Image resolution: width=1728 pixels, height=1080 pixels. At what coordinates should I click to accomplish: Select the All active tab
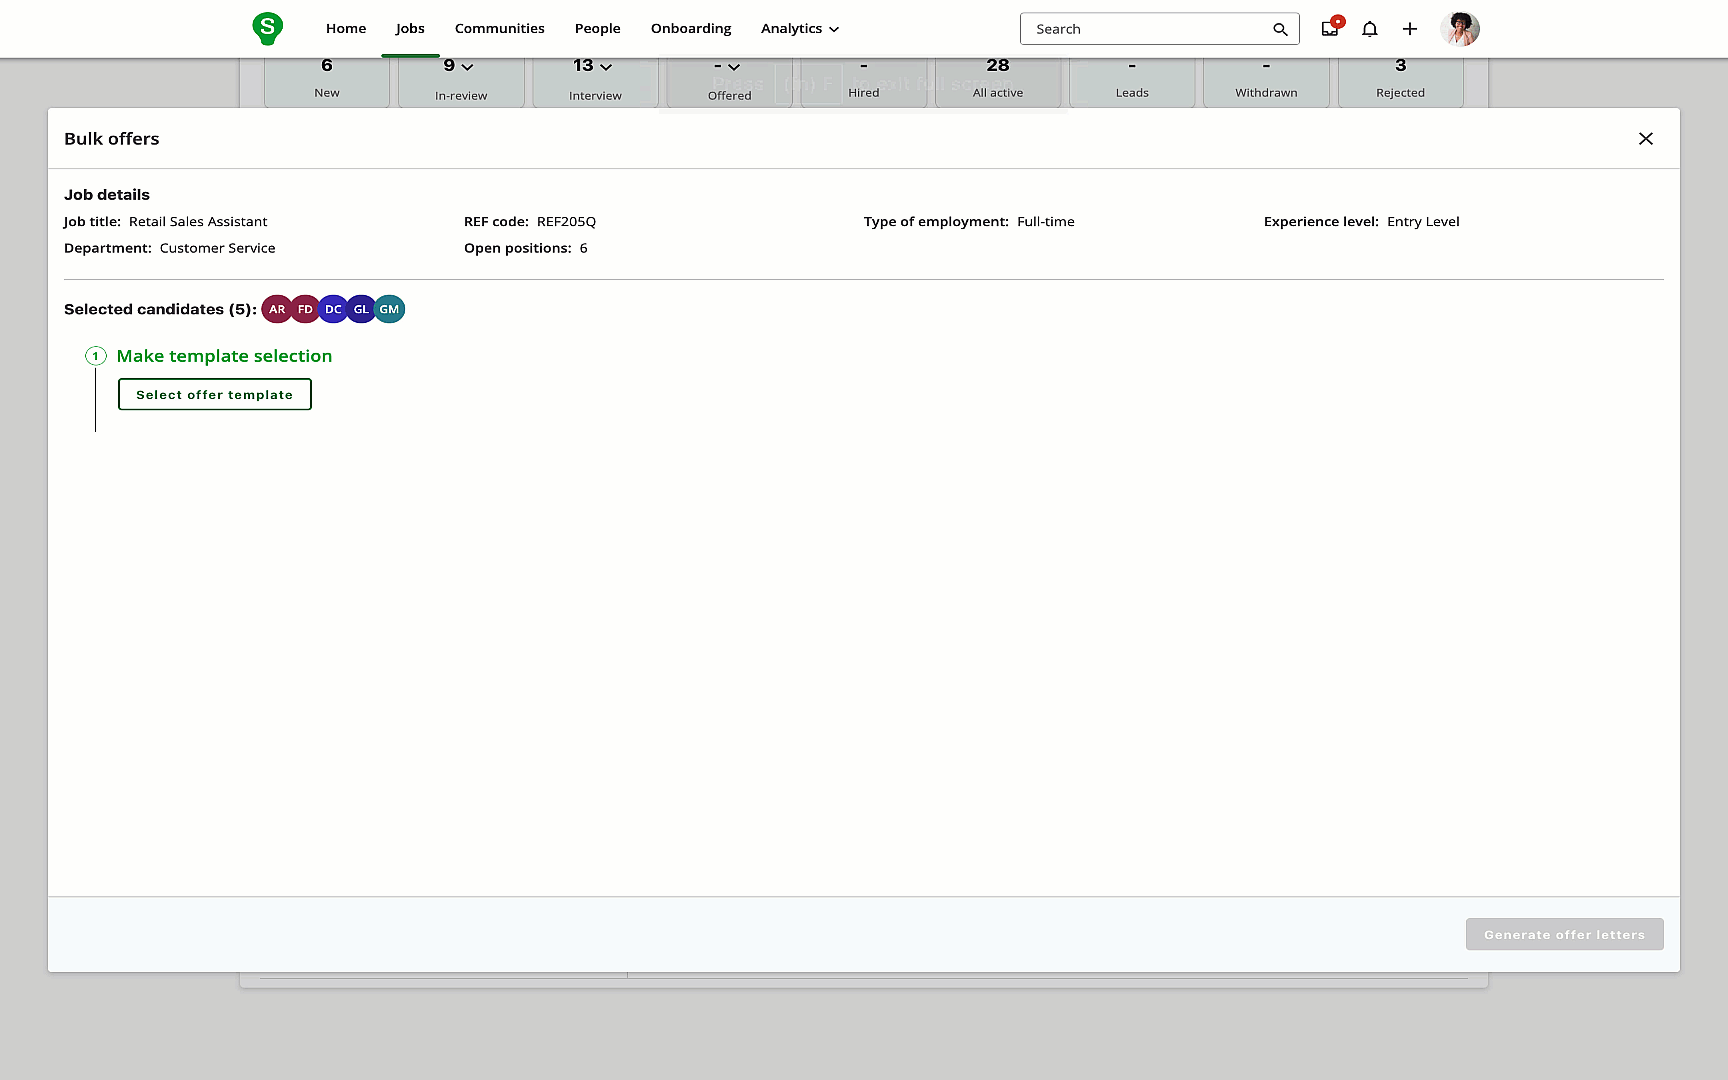click(x=998, y=80)
